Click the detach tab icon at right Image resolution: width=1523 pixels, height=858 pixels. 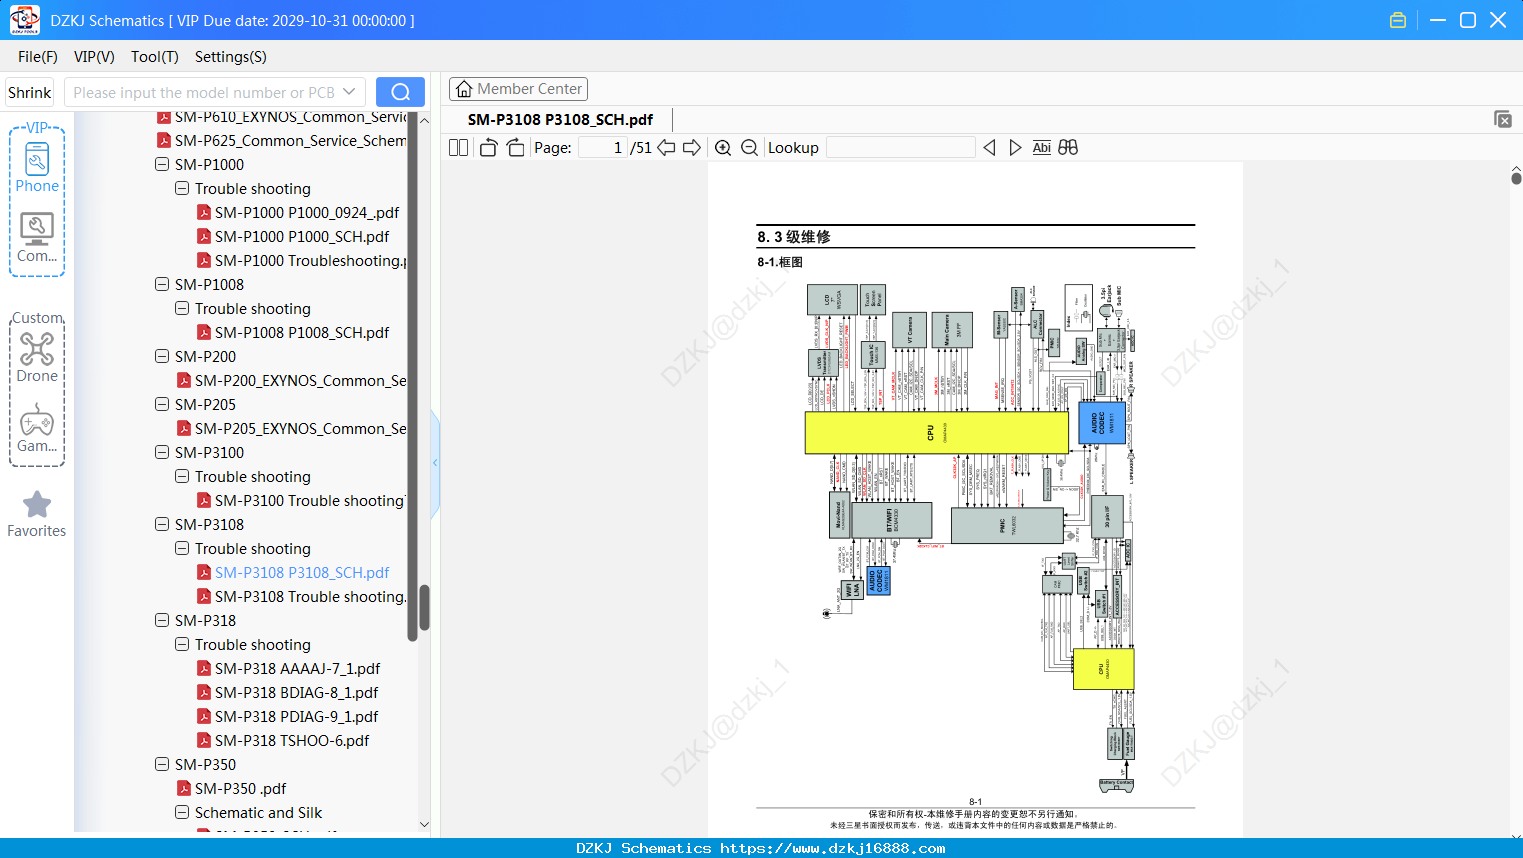[x=1503, y=119]
